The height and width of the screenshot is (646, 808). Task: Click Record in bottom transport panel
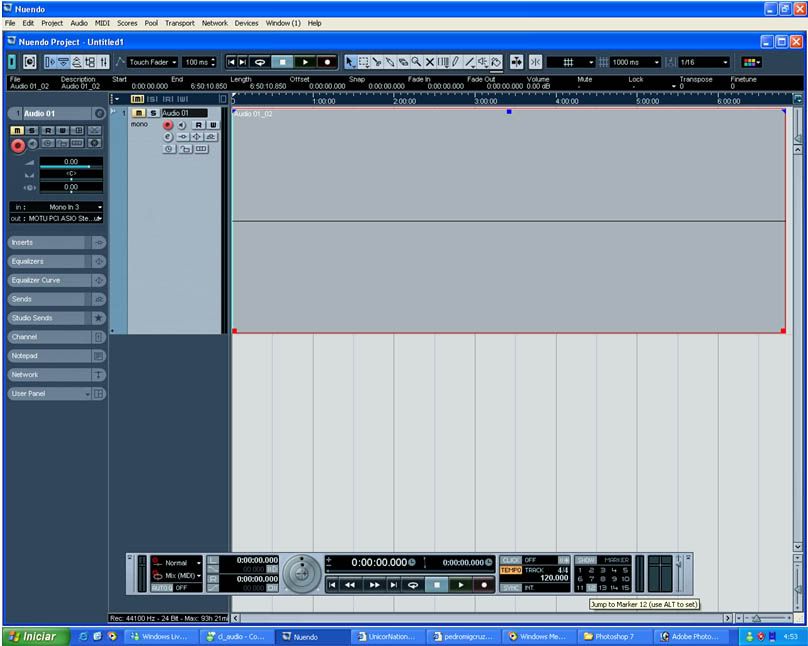click(x=484, y=585)
